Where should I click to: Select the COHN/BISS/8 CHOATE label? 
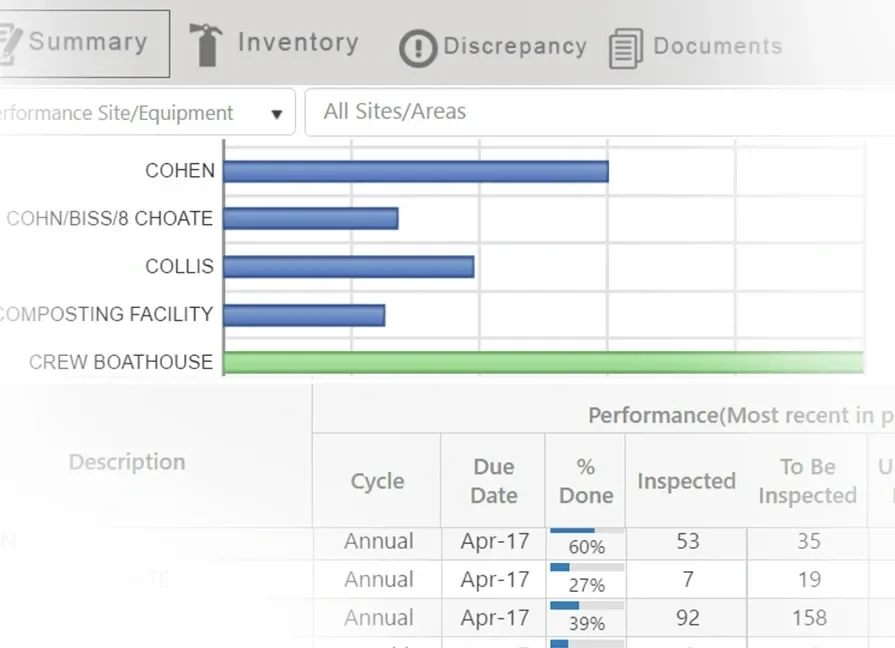(x=110, y=218)
